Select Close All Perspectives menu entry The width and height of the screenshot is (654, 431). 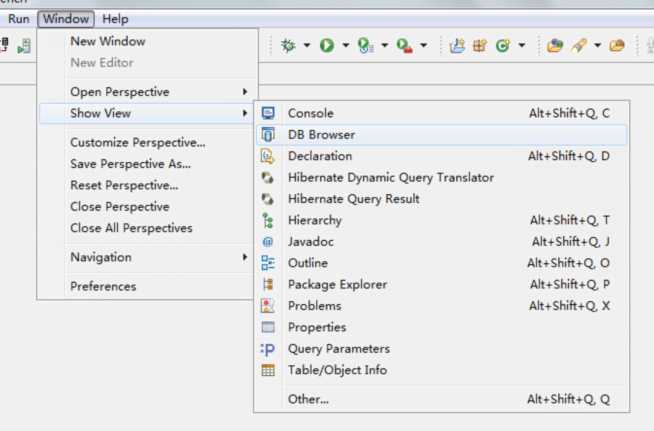click(148, 228)
